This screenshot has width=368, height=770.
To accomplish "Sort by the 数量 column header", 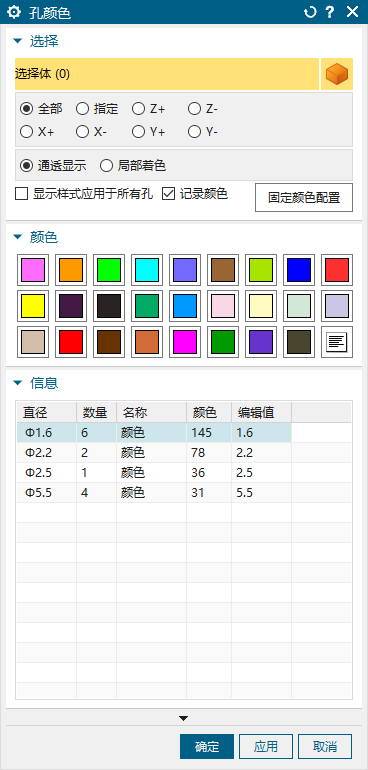I will click(96, 412).
